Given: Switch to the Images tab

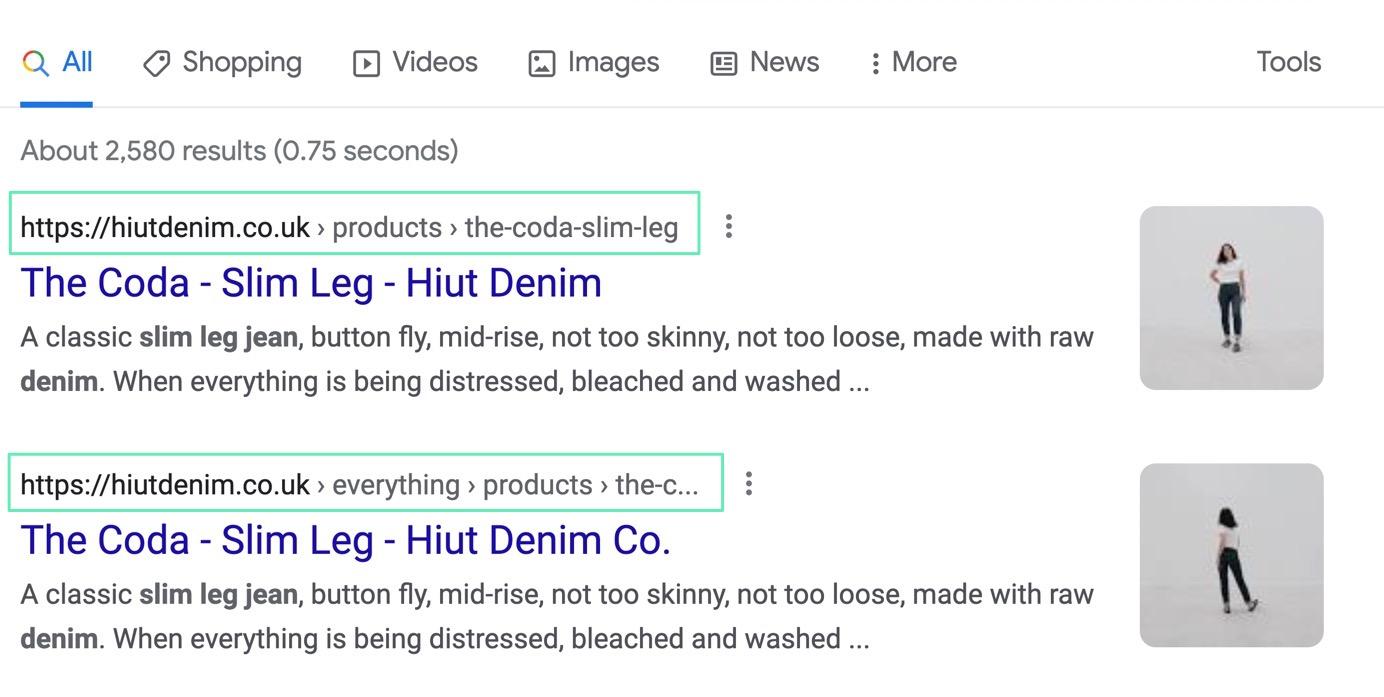Looking at the screenshot, I should (594, 62).
